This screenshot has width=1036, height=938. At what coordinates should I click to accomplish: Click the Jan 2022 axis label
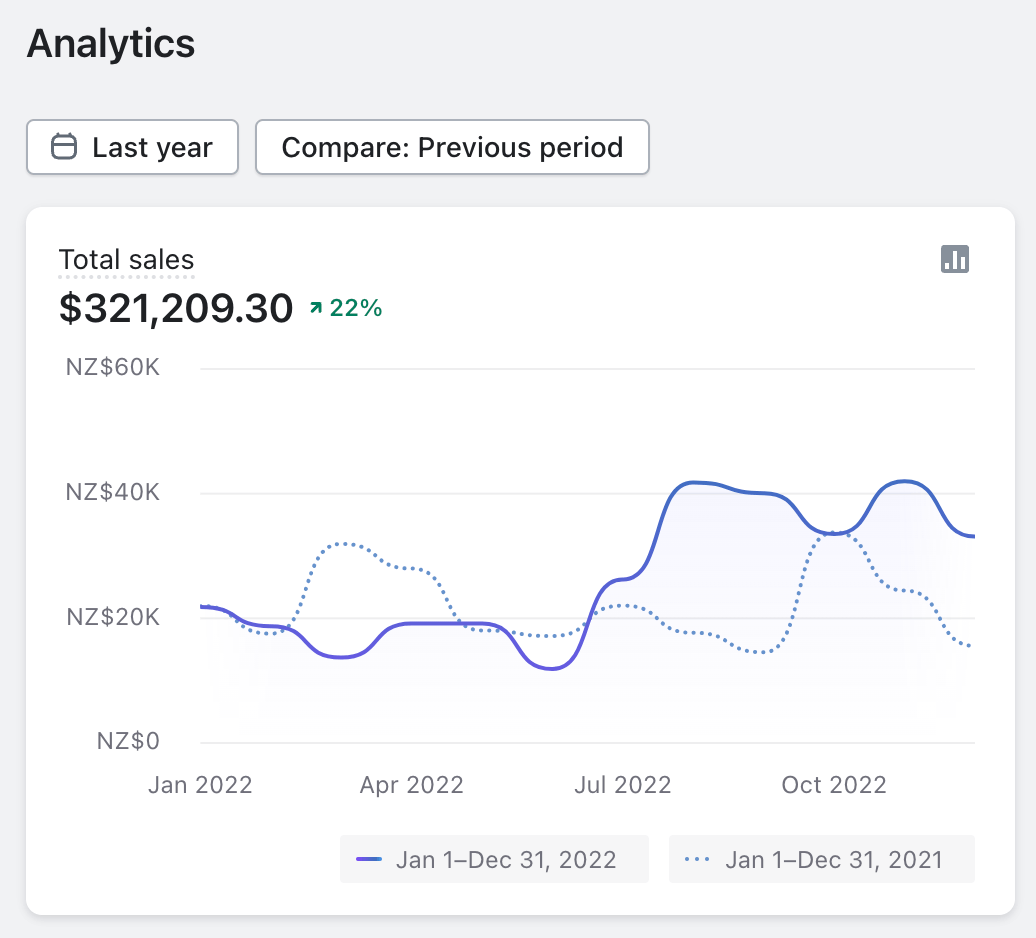200,785
